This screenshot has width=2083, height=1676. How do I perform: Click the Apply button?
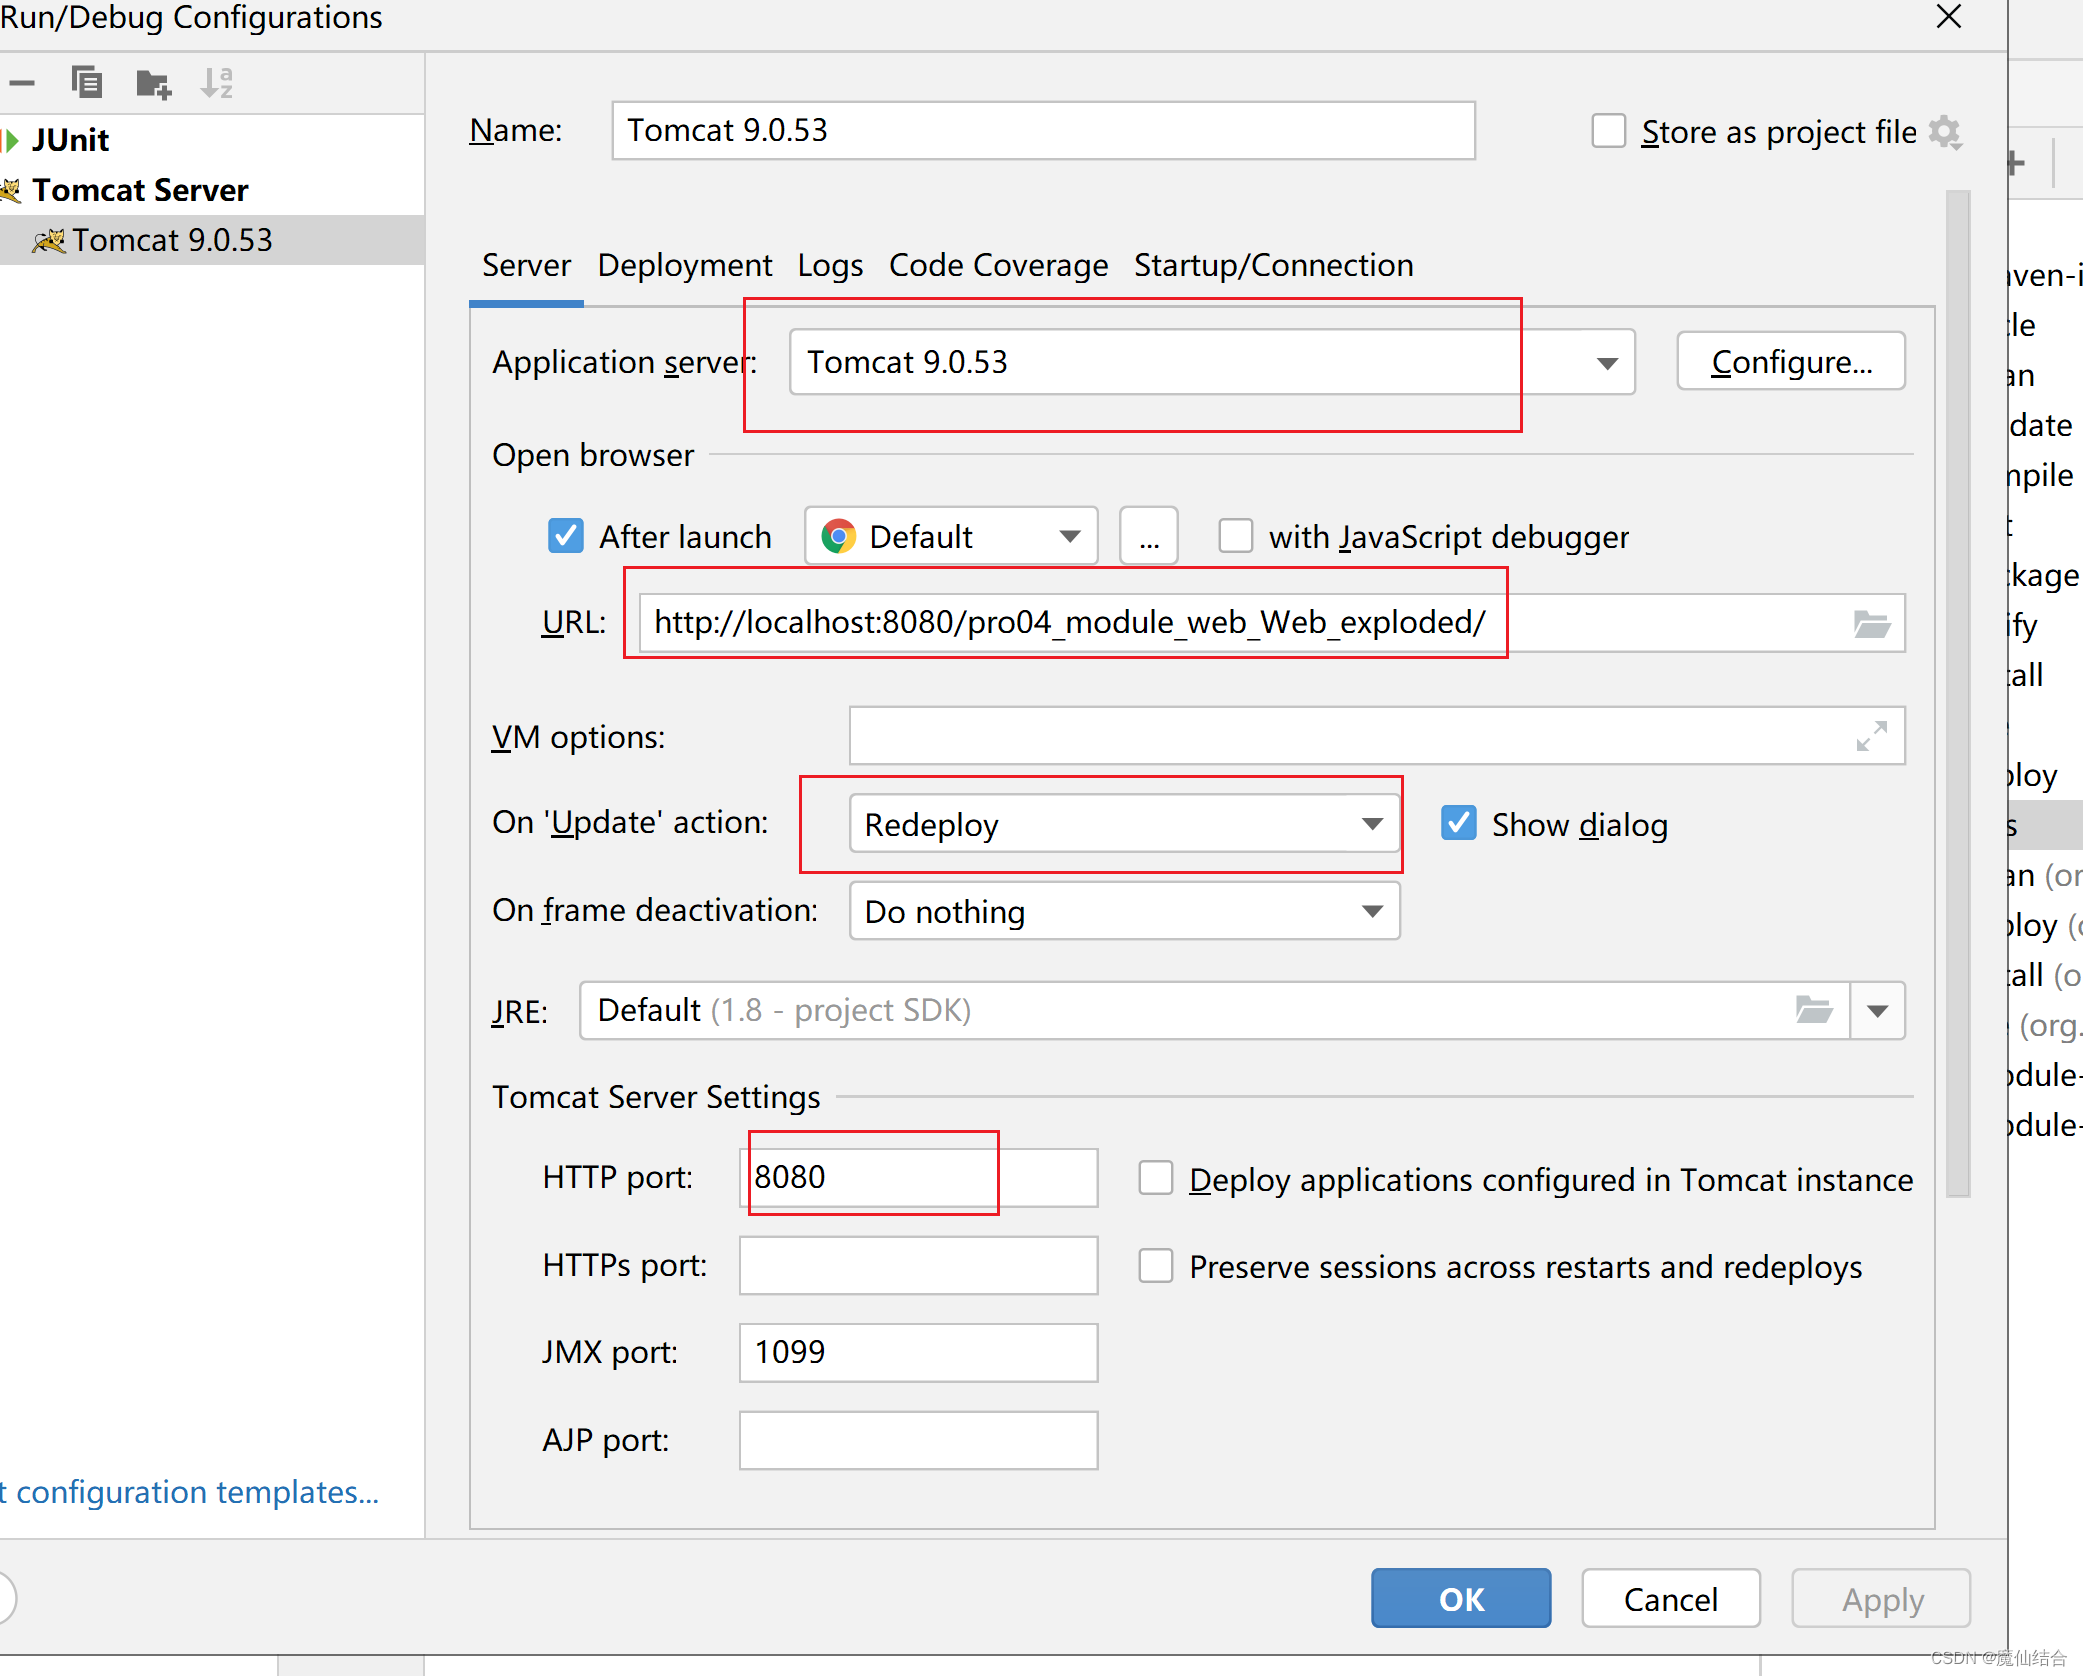(x=1882, y=1598)
